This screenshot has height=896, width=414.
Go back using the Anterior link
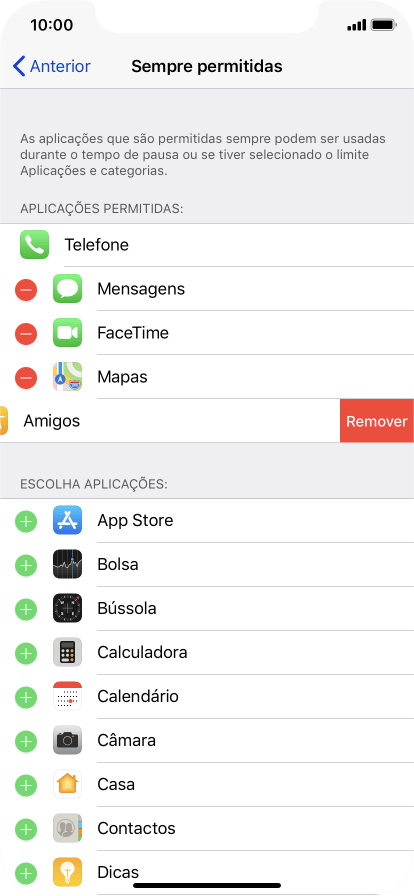51,66
